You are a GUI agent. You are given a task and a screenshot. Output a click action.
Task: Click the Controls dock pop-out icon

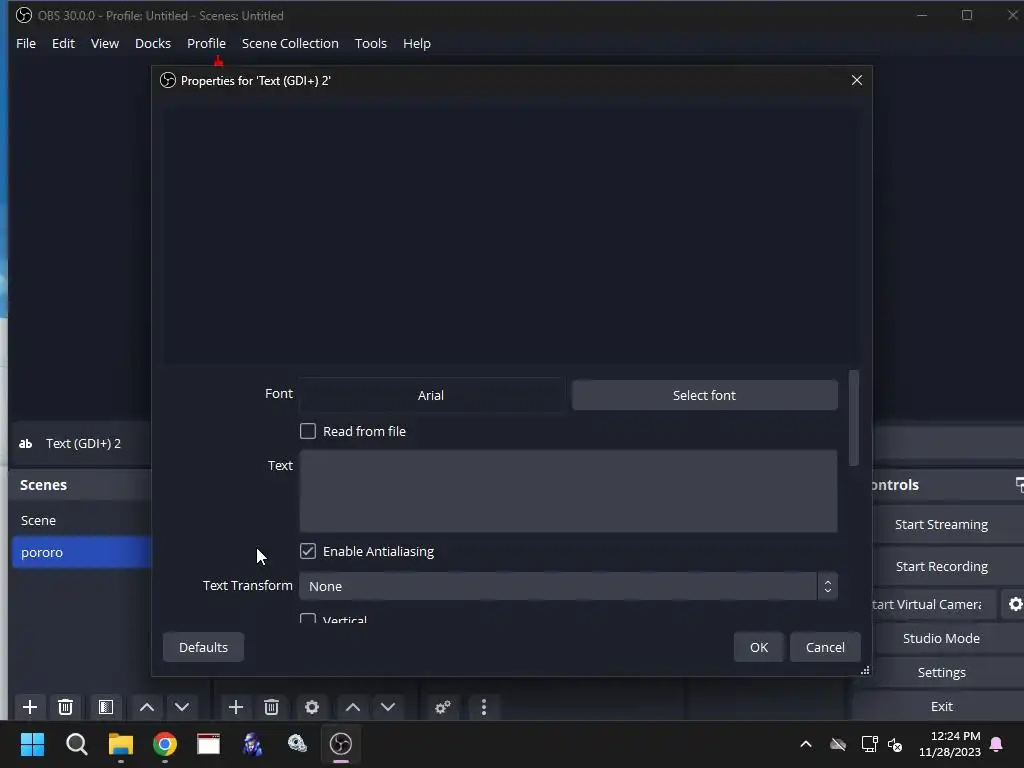pyautogui.click(x=1019, y=485)
